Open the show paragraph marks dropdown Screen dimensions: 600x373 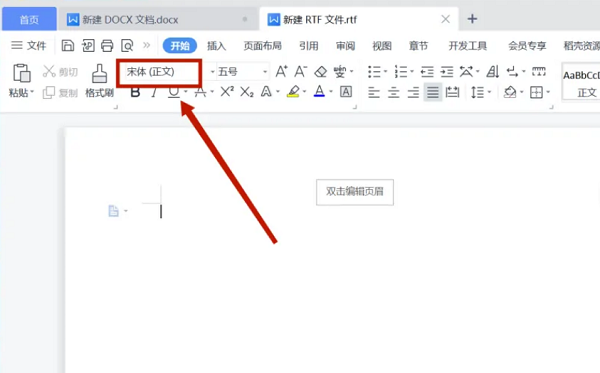point(523,72)
